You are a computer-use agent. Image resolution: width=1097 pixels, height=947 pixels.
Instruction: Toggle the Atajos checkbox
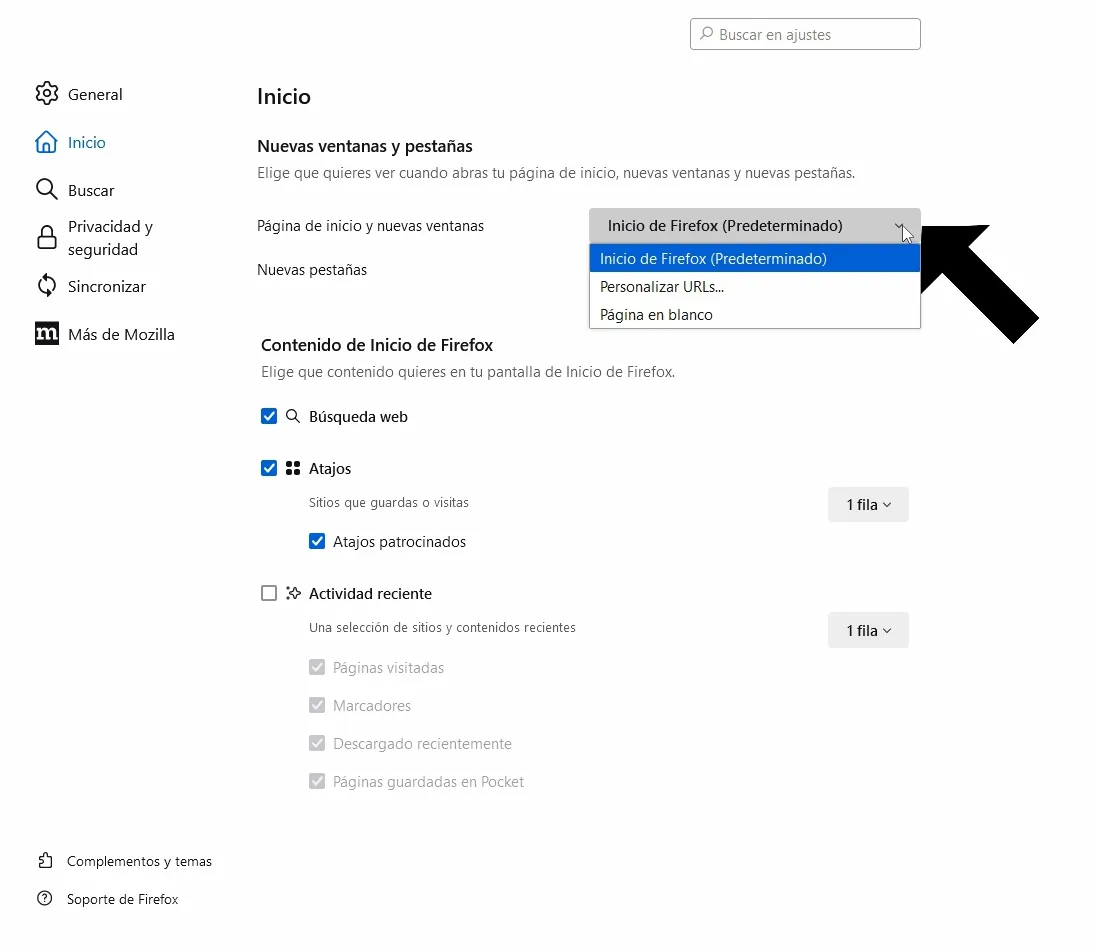269,468
